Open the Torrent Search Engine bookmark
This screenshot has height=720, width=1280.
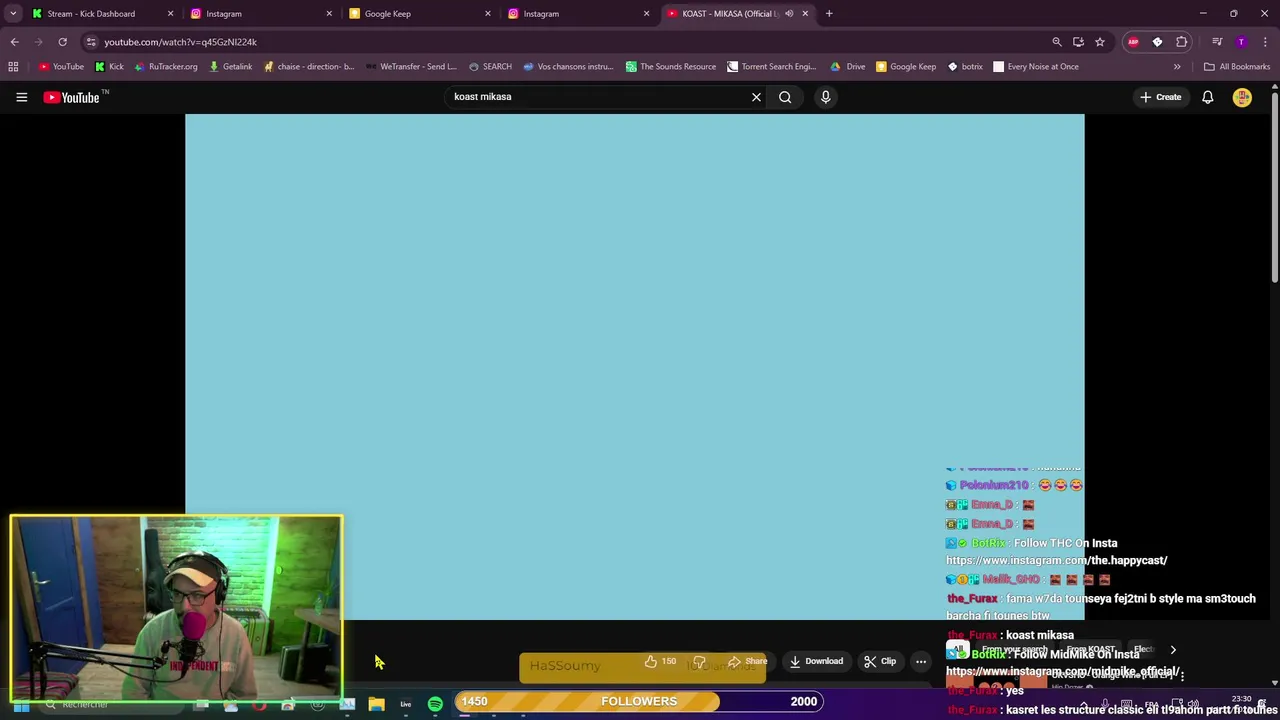pyautogui.click(x=772, y=67)
